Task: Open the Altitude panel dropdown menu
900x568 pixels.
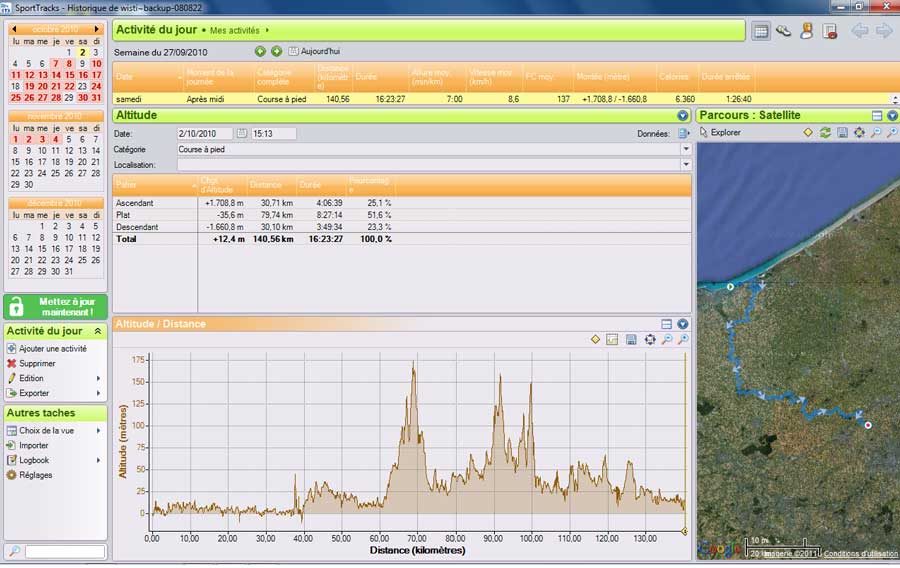Action: [x=682, y=115]
